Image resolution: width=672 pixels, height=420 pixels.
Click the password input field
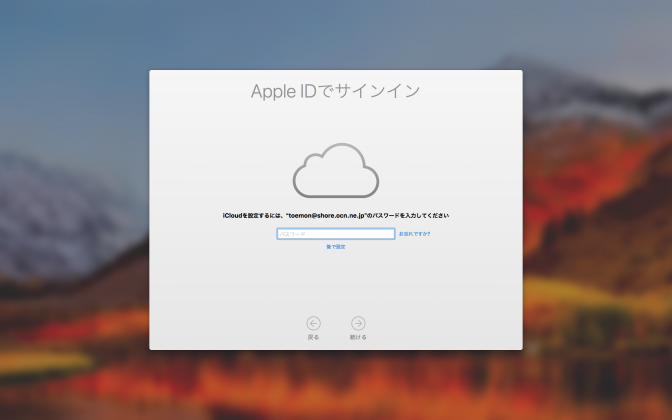(336, 234)
